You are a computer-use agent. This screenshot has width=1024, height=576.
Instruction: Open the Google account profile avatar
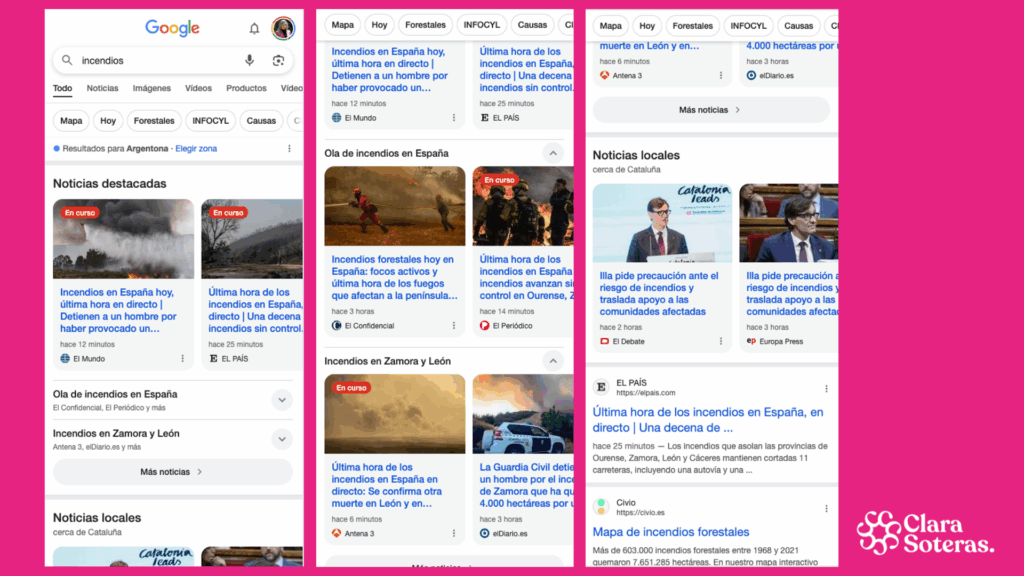[283, 28]
